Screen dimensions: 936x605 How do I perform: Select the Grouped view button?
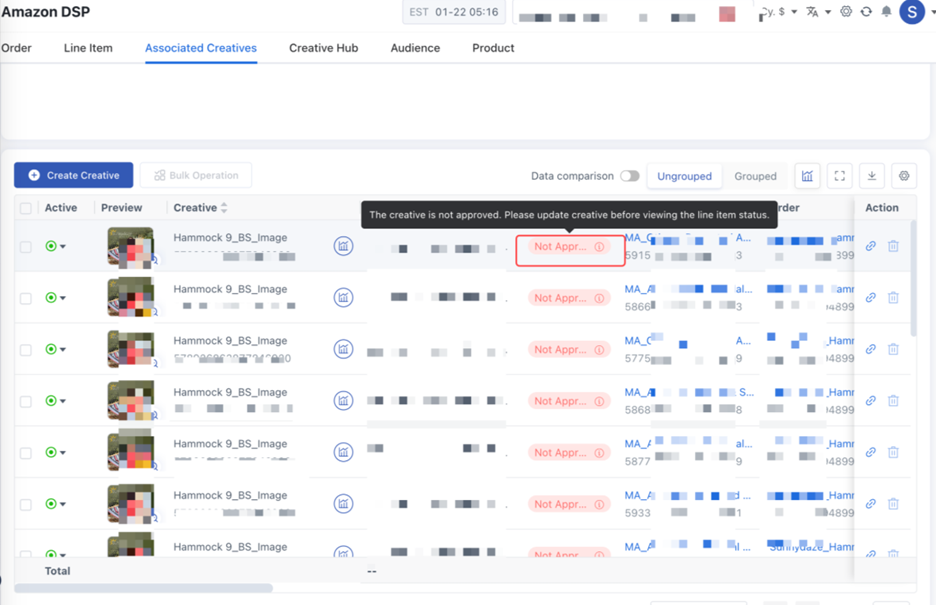tap(755, 176)
